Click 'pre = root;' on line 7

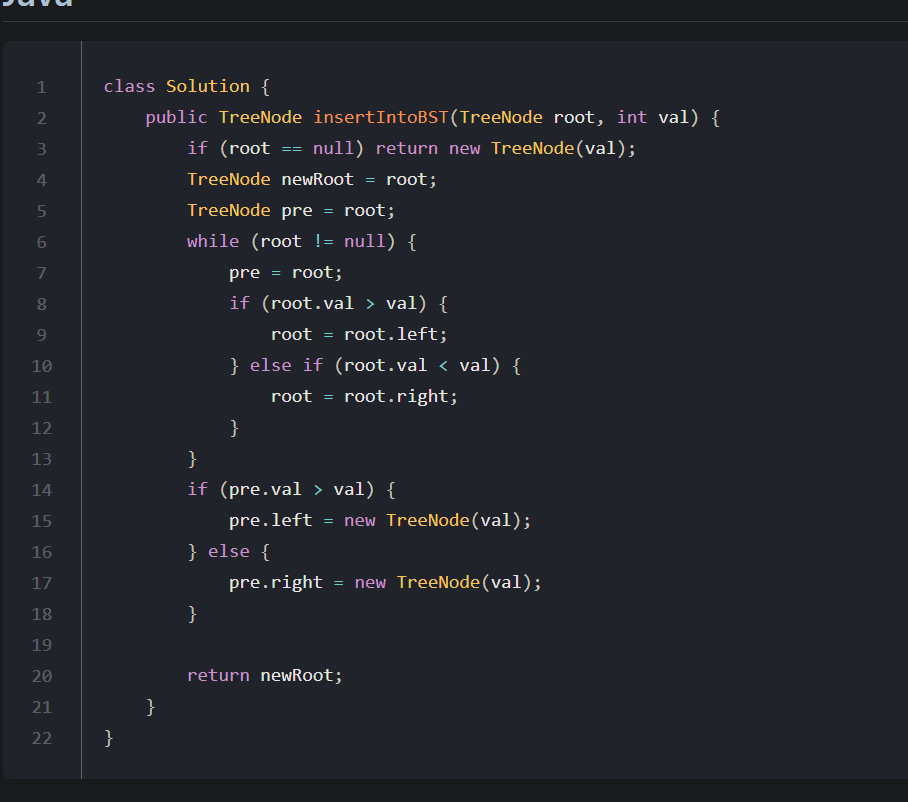point(285,273)
